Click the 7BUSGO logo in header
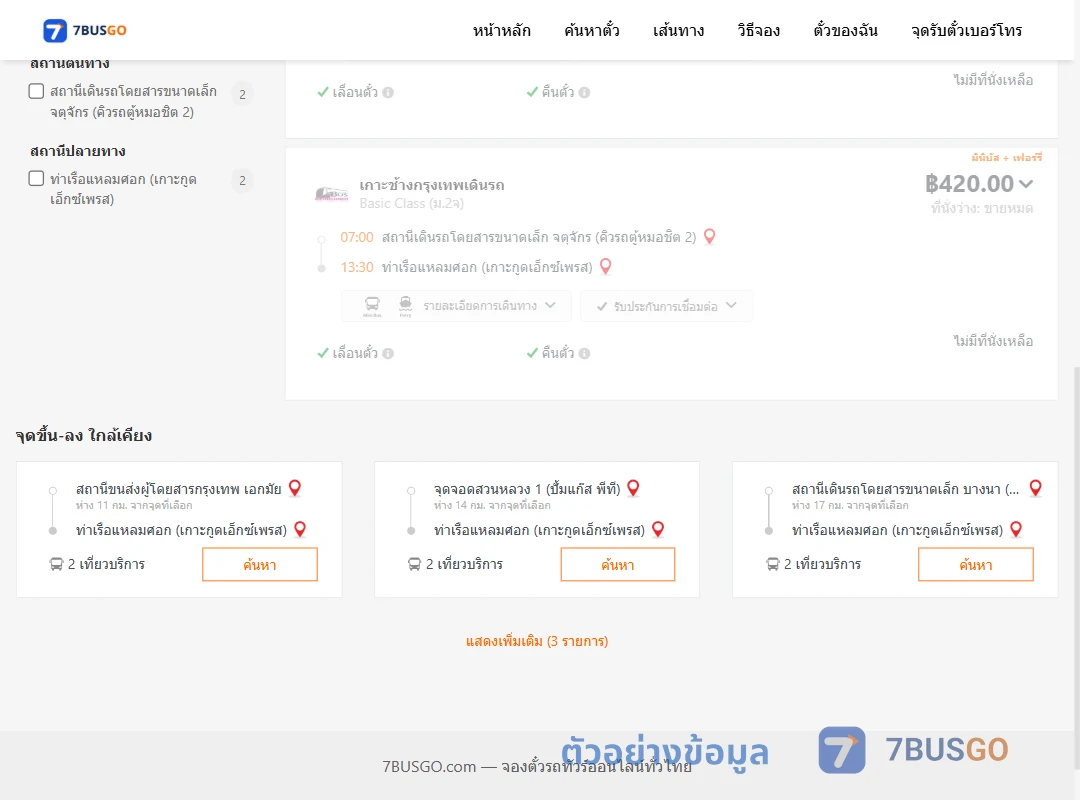 85,30
